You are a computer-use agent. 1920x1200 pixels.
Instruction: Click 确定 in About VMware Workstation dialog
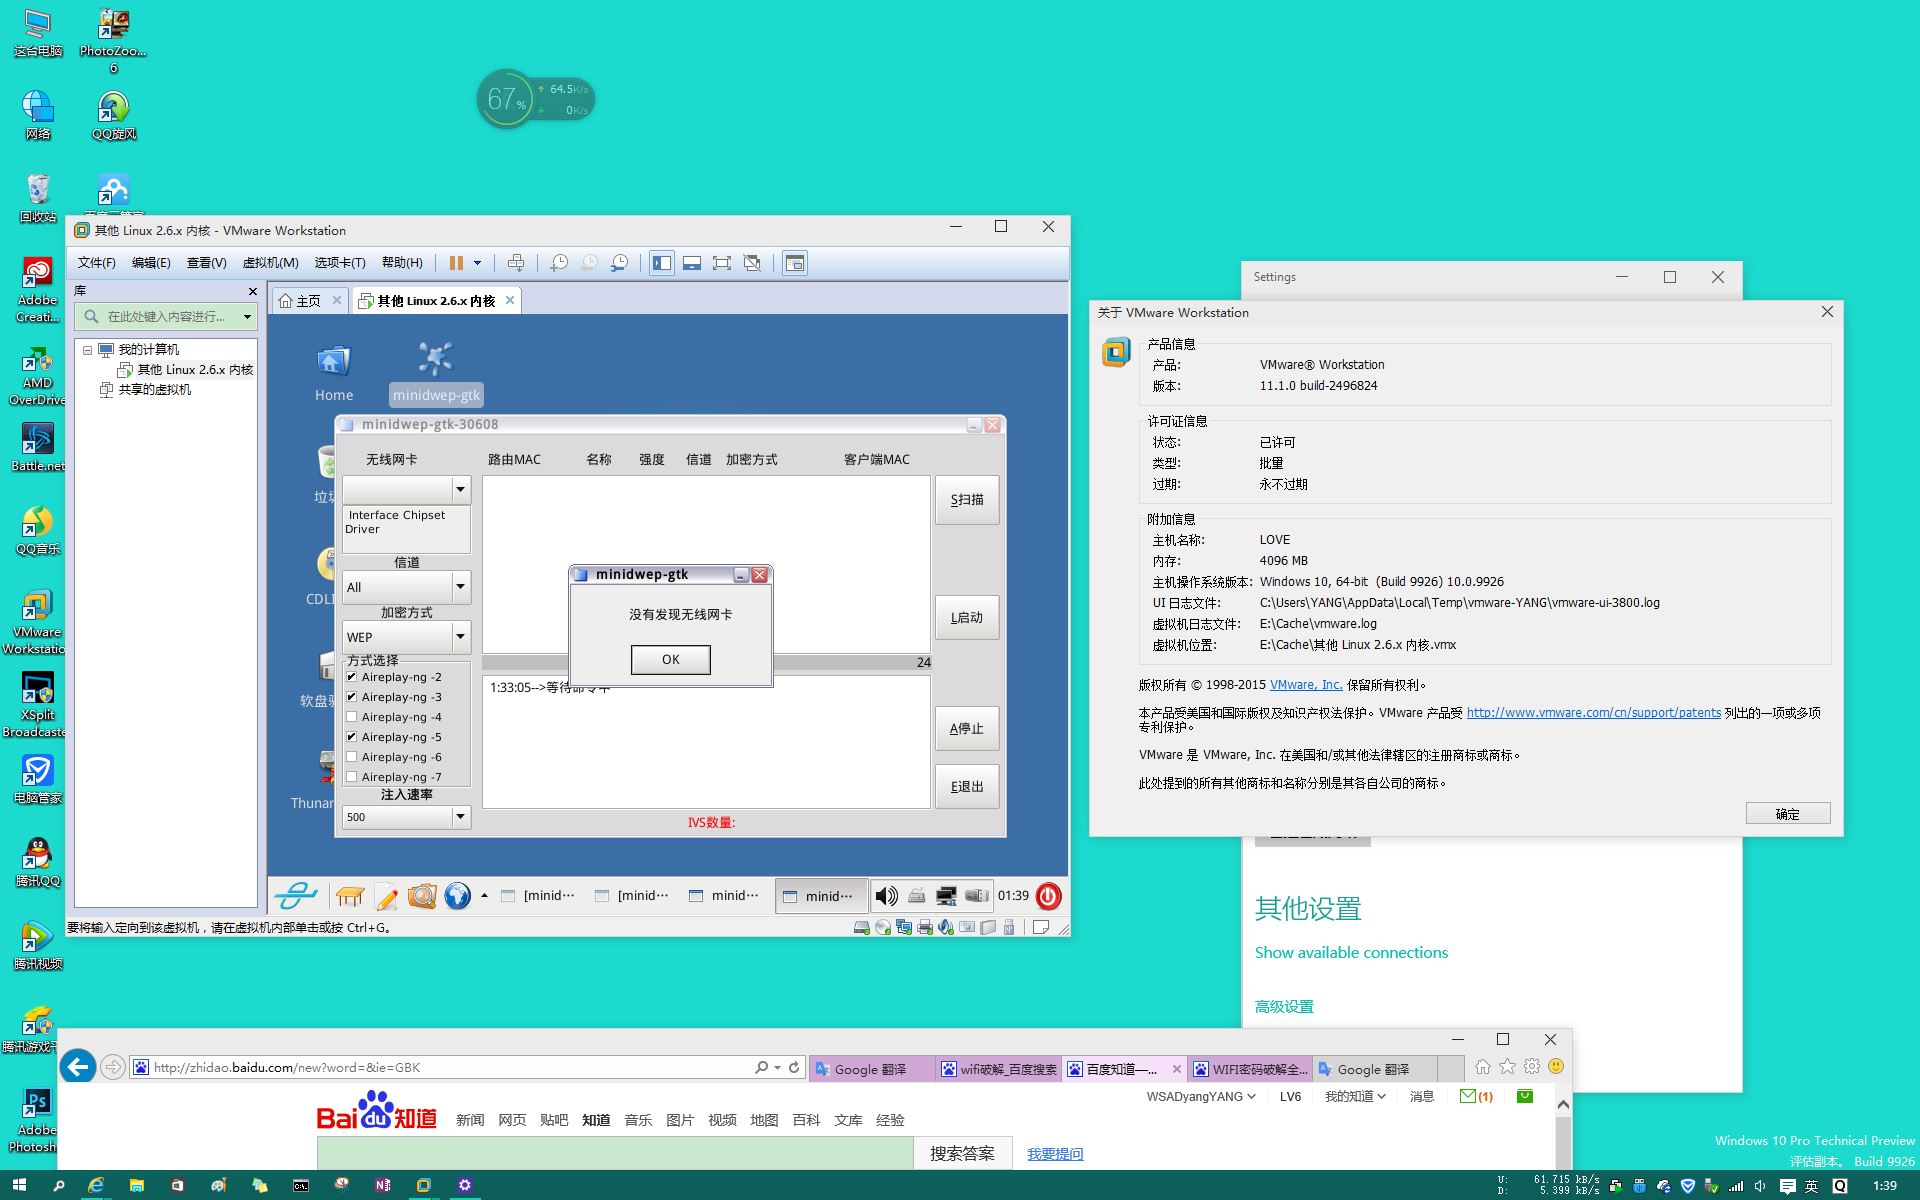[x=1788, y=814]
